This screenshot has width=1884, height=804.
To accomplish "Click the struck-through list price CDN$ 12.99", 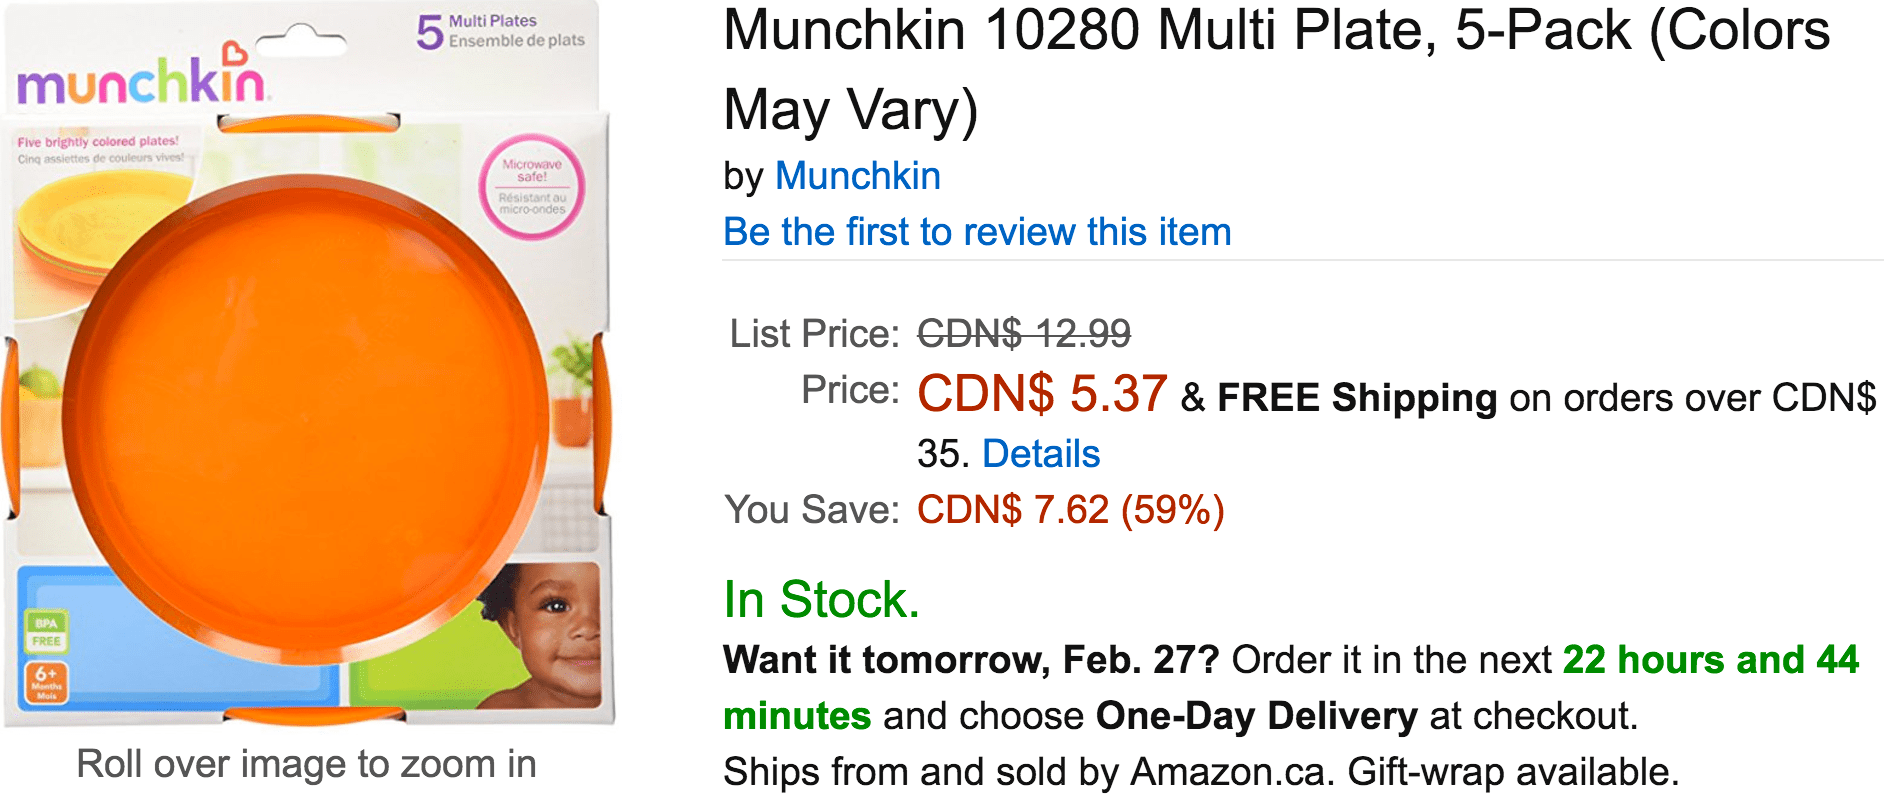I will (x=1024, y=334).
